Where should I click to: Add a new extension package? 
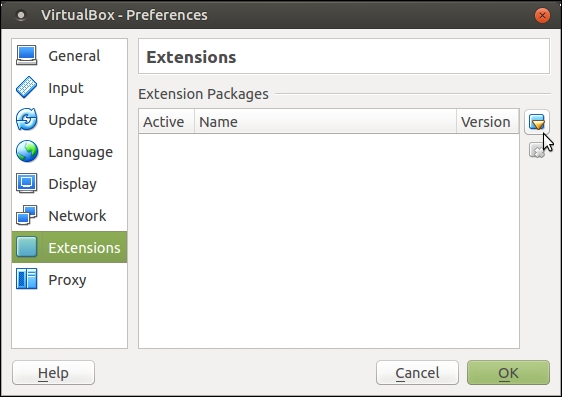tap(537, 122)
